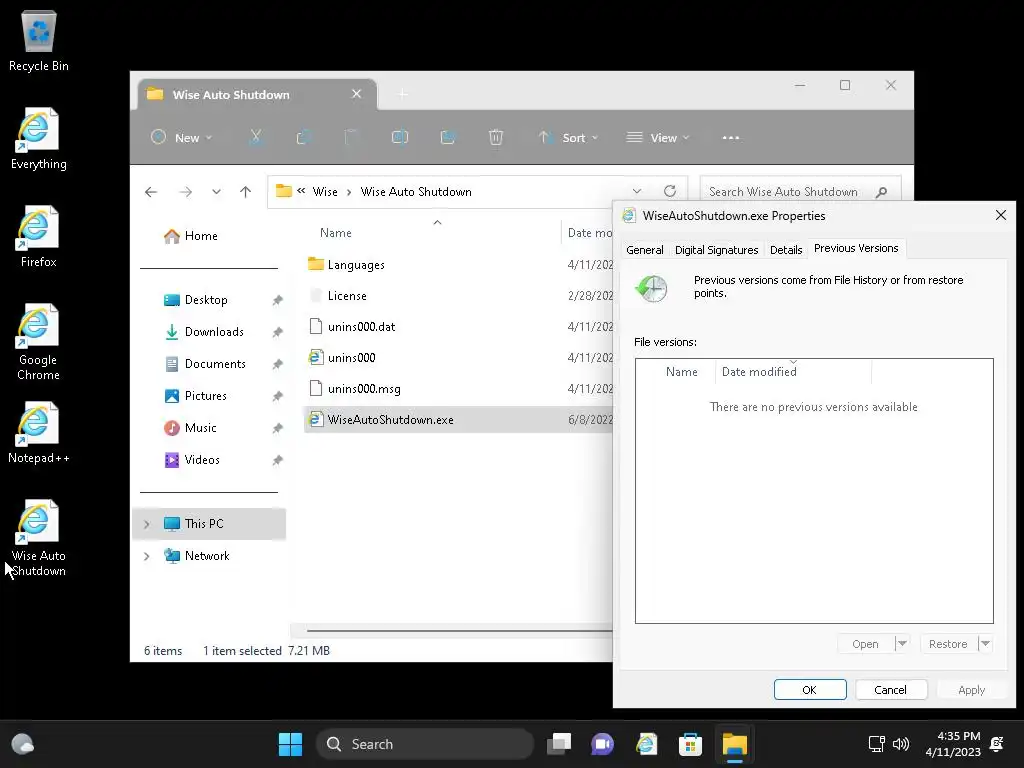This screenshot has width=1024, height=768.
Task: Expand Network tree node
Action: [147, 556]
